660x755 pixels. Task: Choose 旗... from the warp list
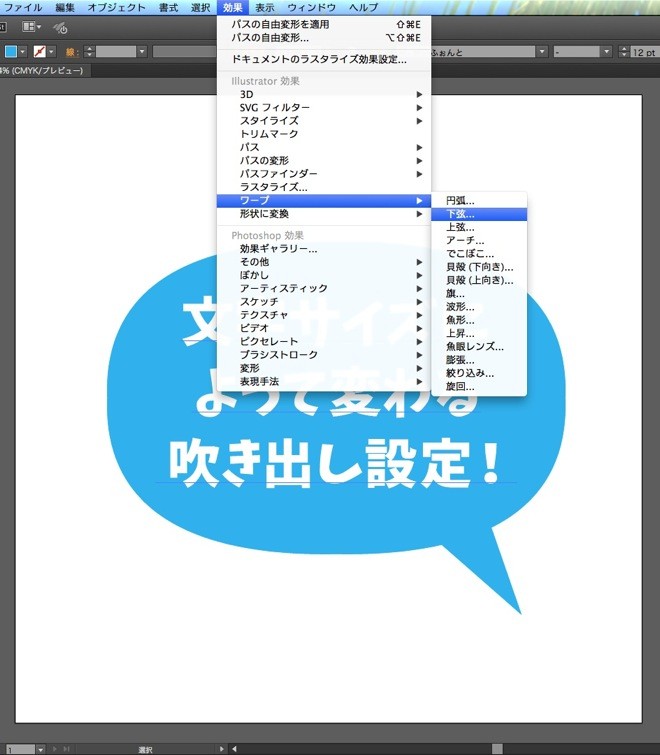pyautogui.click(x=455, y=294)
